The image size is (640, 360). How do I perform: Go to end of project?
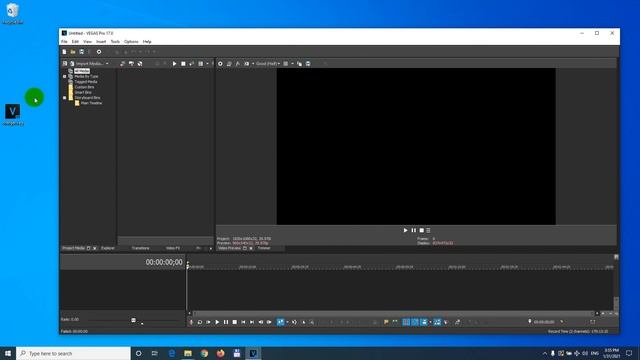[252, 322]
